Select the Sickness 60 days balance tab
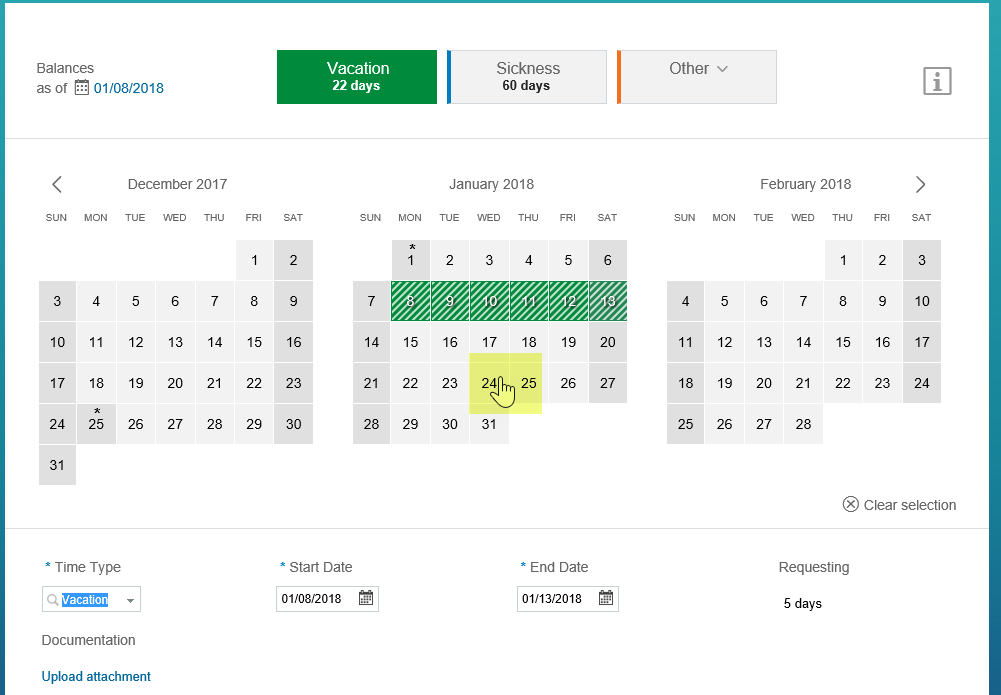 click(x=527, y=77)
